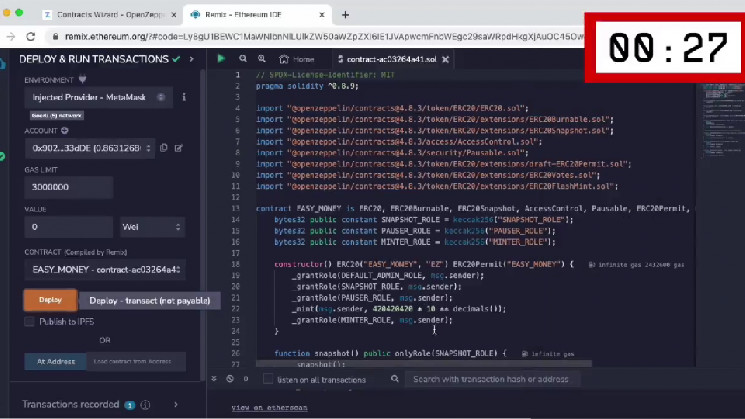Click the MINTER_ROLE constant definition line
Viewport: 745px width, 419px height.
coord(415,242)
